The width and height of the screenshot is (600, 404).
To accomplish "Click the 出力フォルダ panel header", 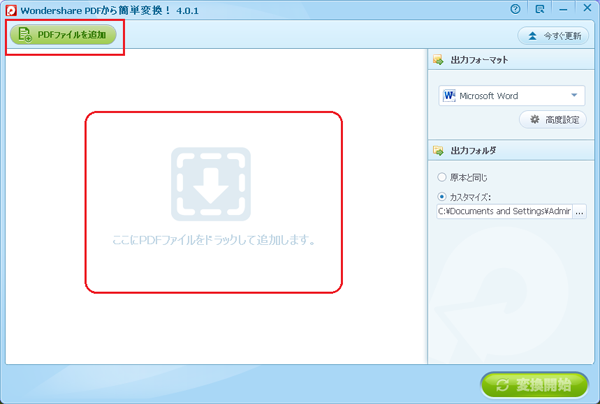I will [511, 150].
